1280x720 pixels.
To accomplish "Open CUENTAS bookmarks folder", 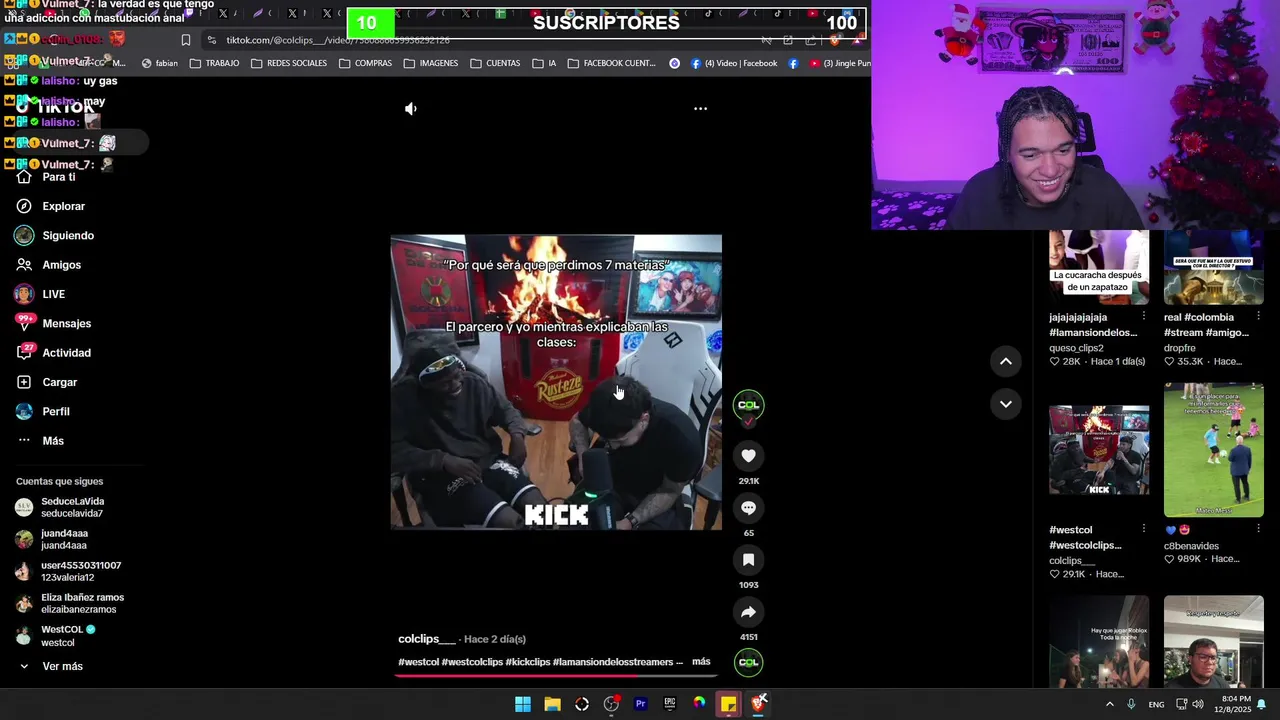I will pos(495,63).
